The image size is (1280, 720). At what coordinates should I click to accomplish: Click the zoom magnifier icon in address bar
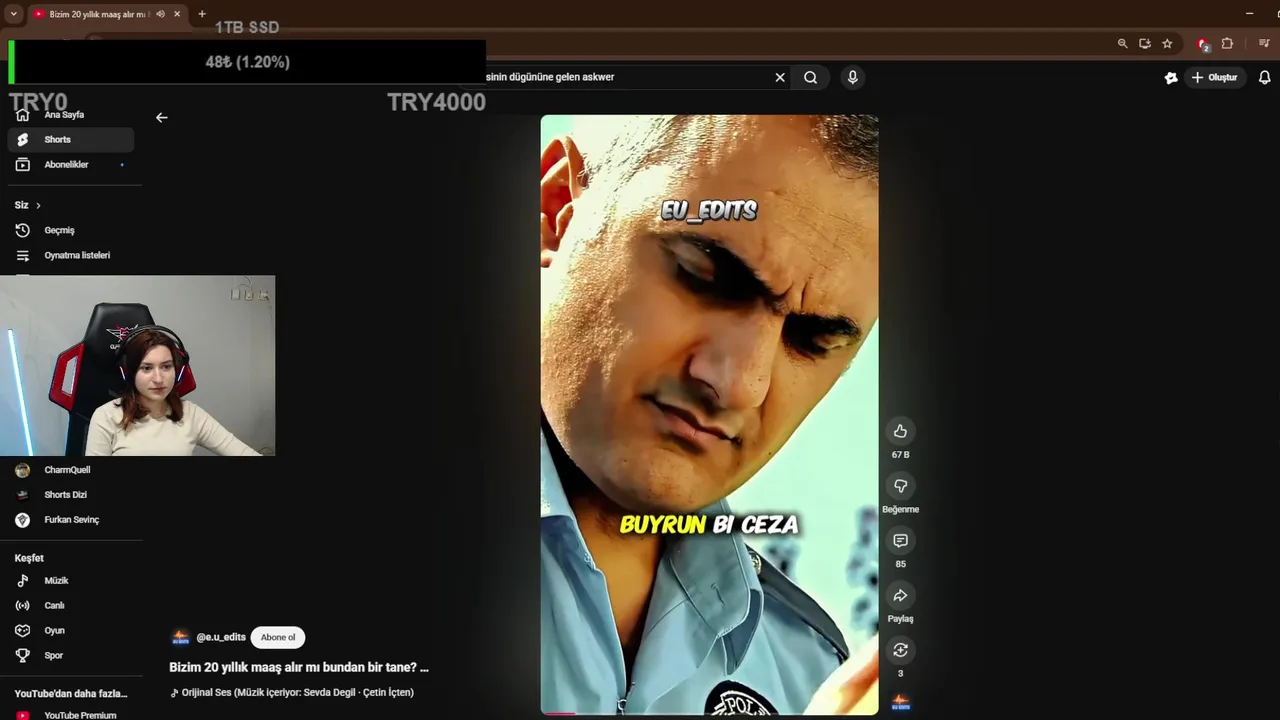(1122, 44)
